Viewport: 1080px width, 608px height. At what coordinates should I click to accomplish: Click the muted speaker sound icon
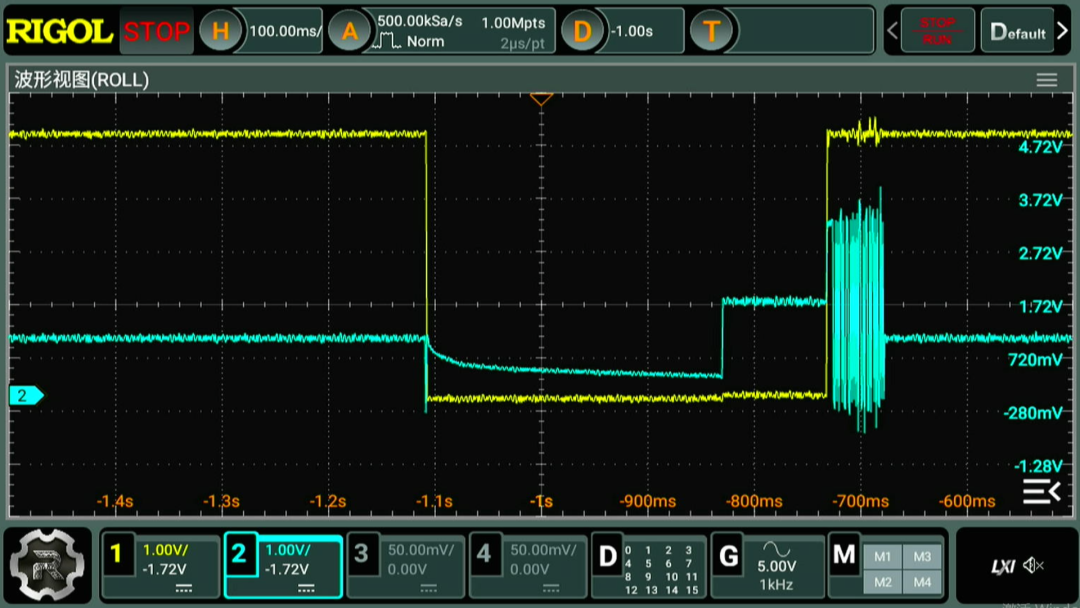(x=1033, y=566)
